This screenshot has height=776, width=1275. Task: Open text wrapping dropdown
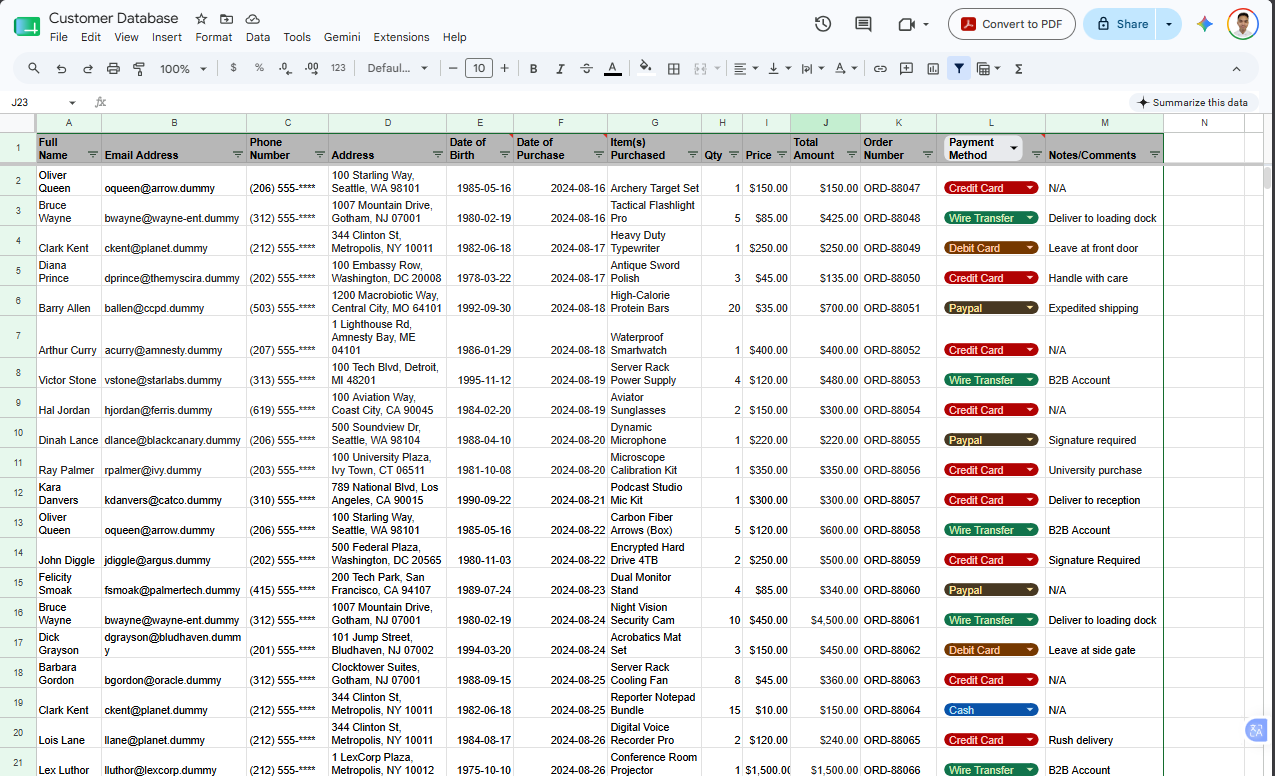tap(812, 68)
